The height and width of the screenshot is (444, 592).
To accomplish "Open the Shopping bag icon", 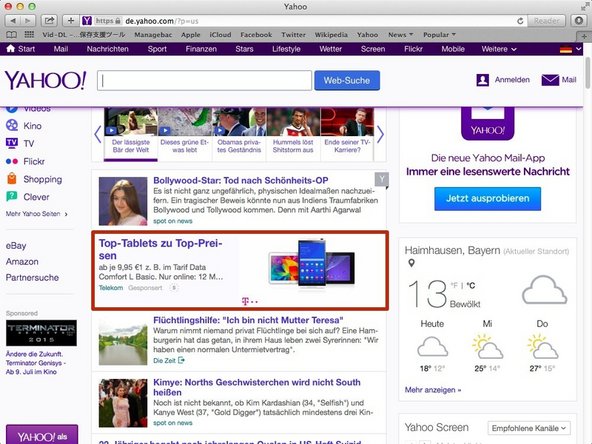I will coord(12,178).
